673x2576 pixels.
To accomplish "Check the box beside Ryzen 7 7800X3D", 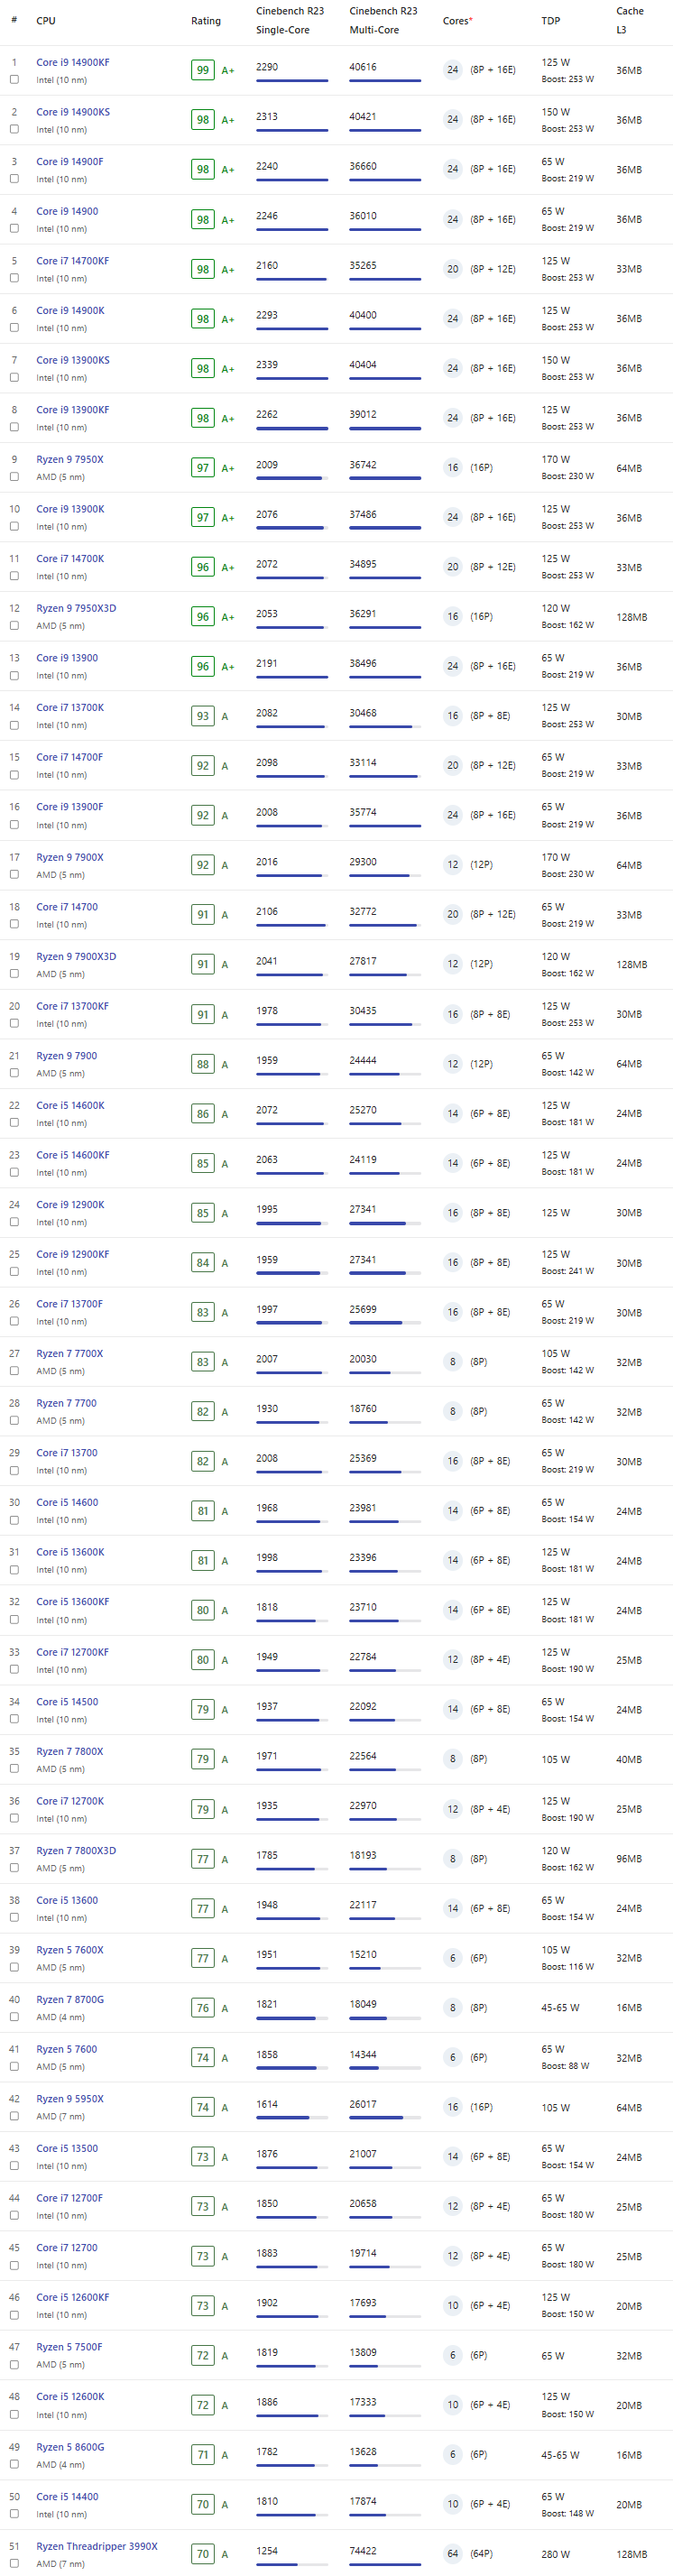I will pos(14,1868).
